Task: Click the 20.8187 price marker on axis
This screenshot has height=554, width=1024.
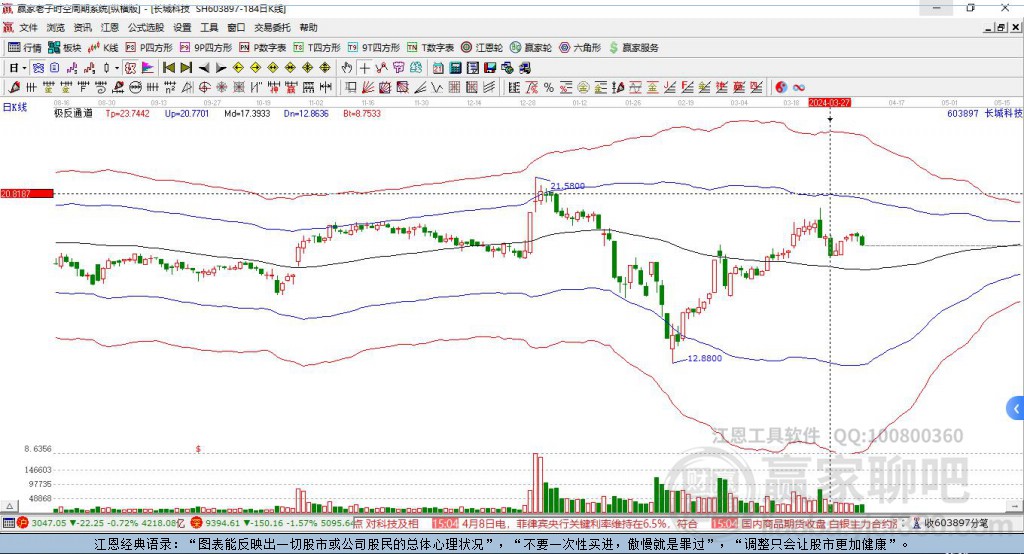Action: (x=27, y=193)
